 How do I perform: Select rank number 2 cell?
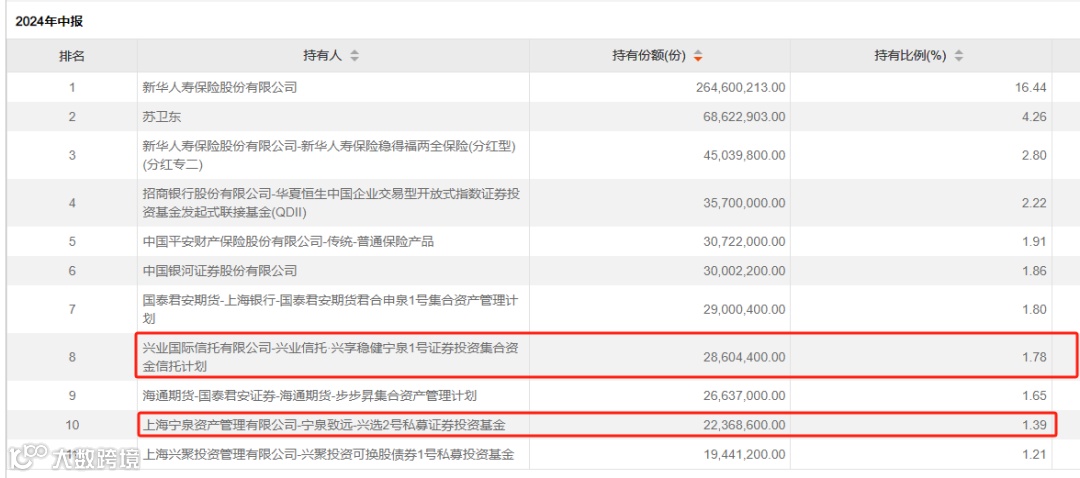(72, 116)
